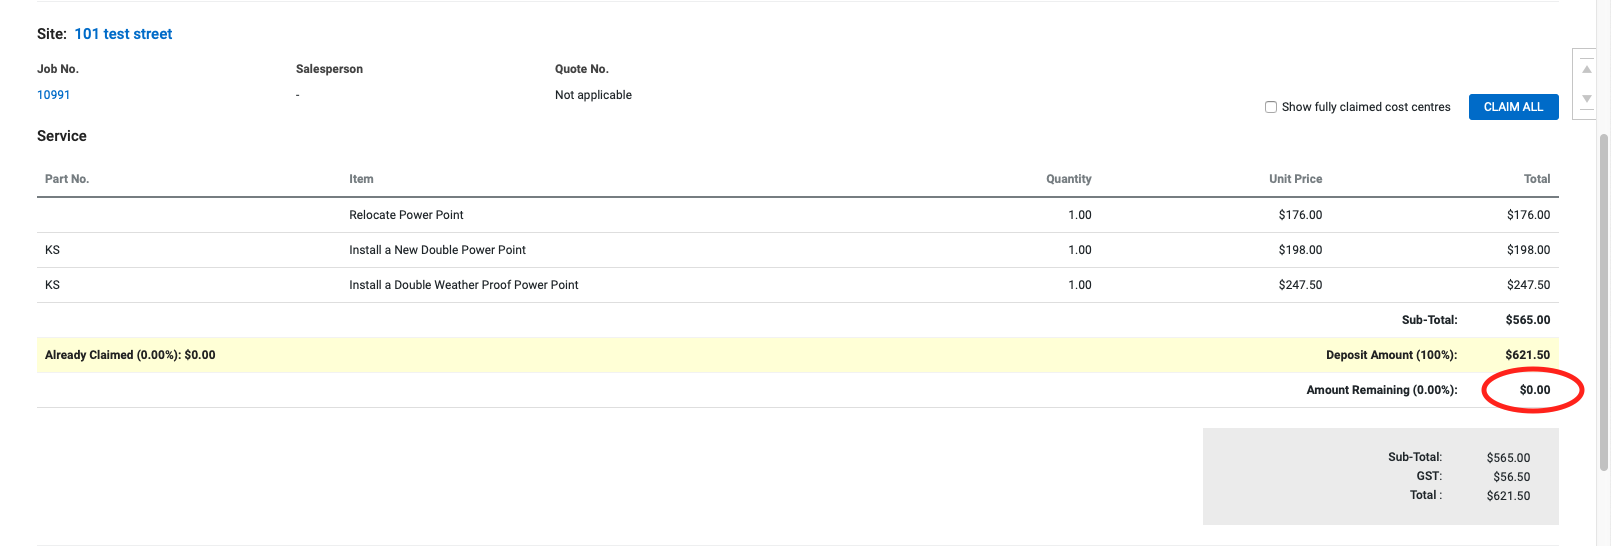Click the circled Amount Remaining $0.00 value
This screenshot has height=546, width=1611.
pos(1534,390)
